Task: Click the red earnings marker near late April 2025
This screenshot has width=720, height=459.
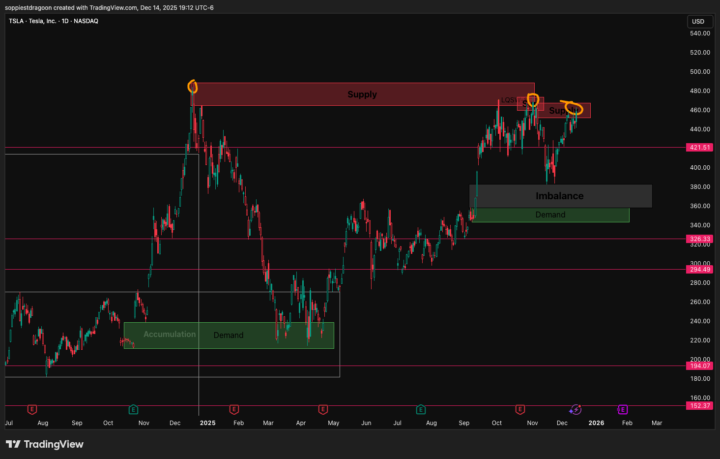Action: (x=323, y=409)
